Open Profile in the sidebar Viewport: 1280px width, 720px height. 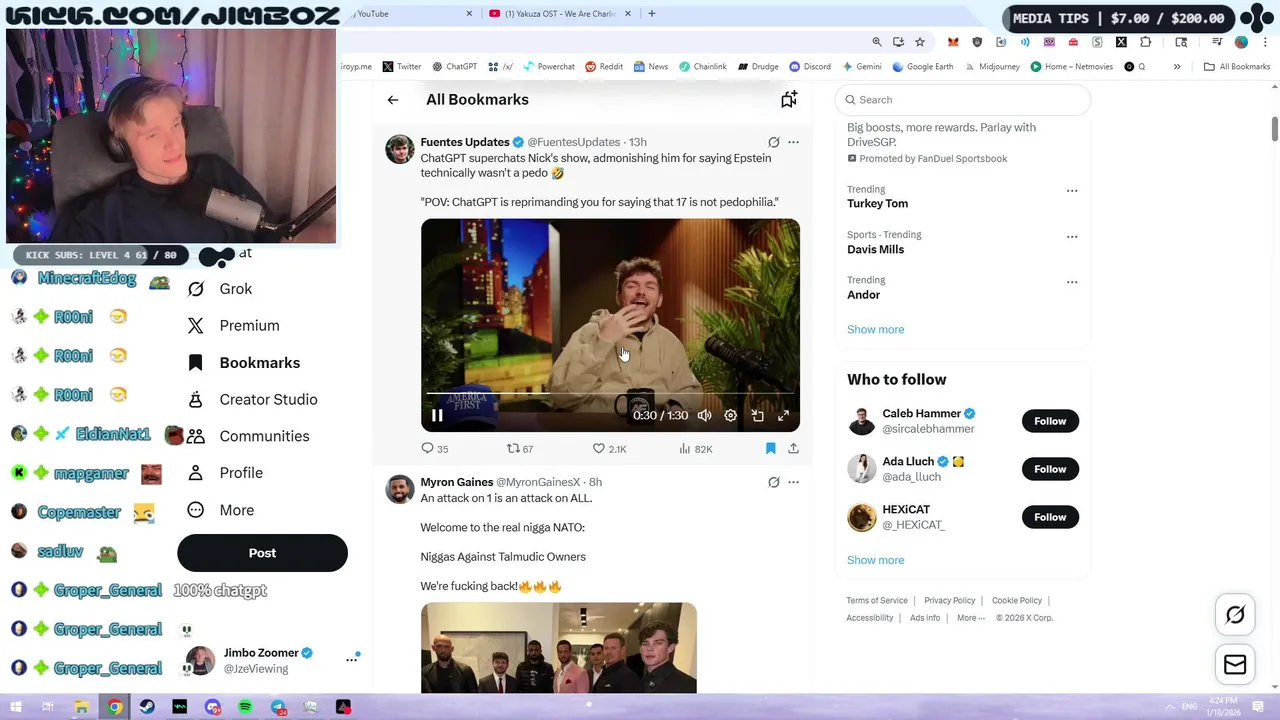tap(225, 473)
